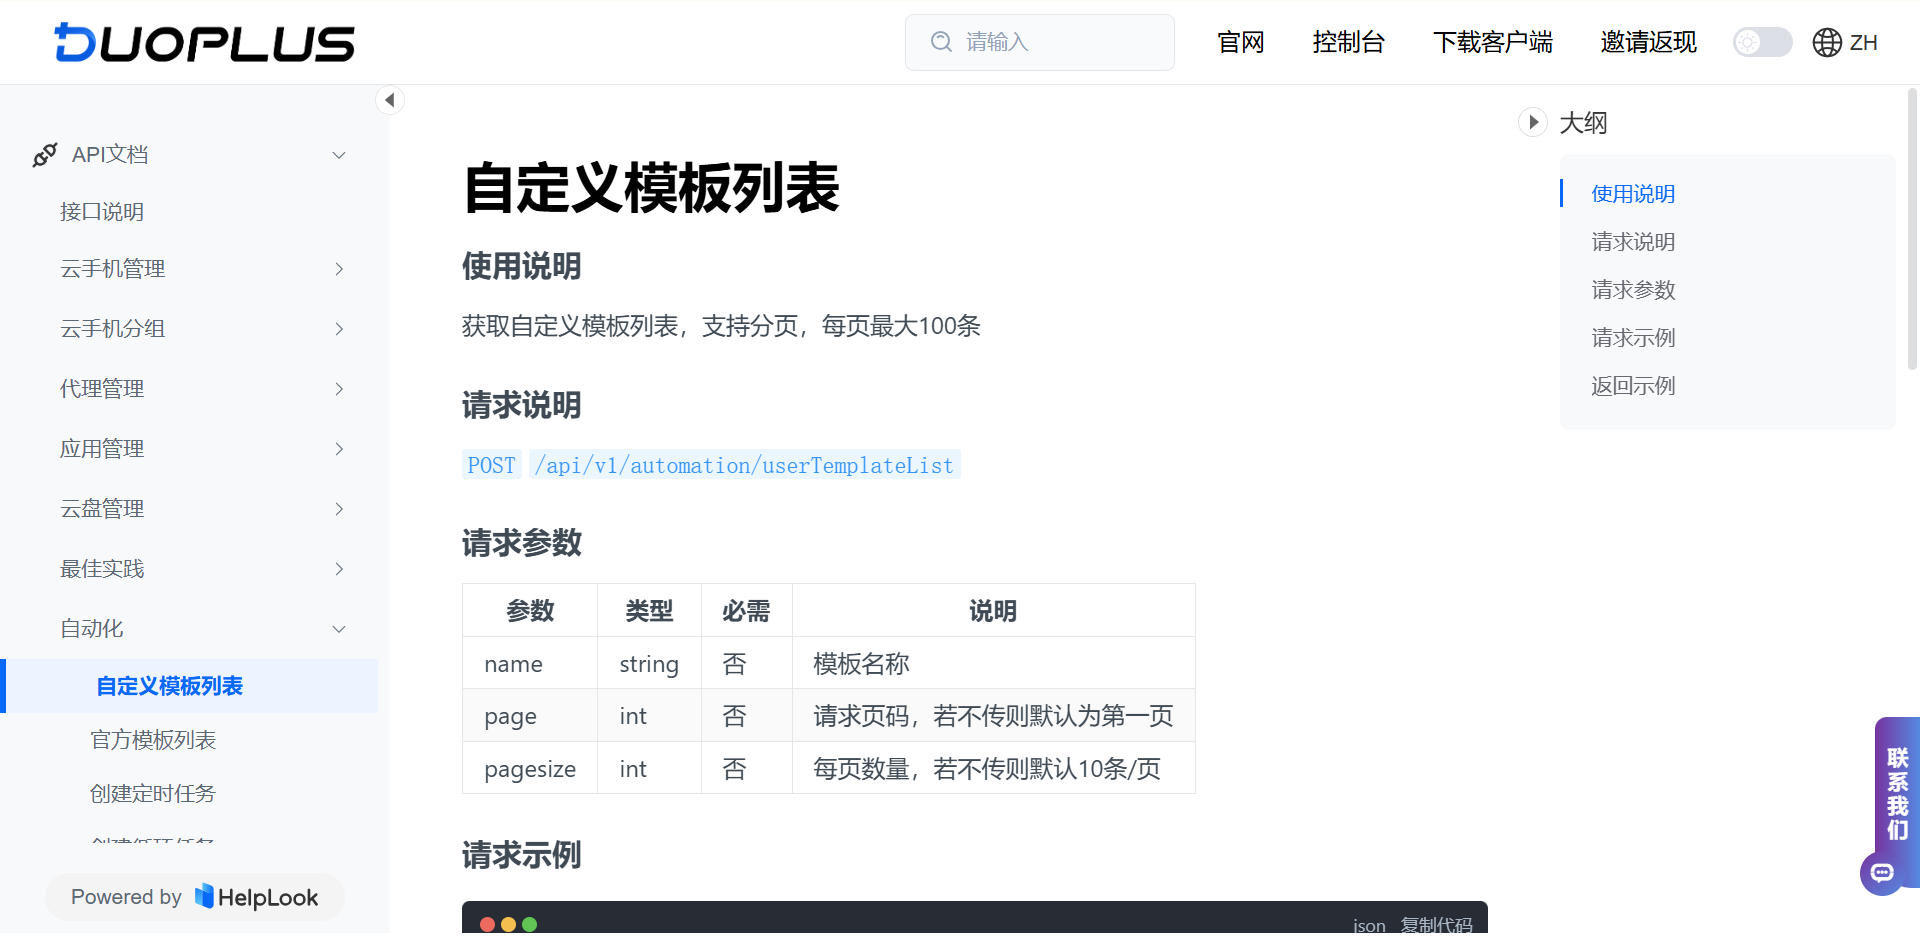Image resolution: width=1920 pixels, height=947 pixels.
Task: Click the /api/v1/automation/userTemplateList path
Action: pyautogui.click(x=744, y=465)
